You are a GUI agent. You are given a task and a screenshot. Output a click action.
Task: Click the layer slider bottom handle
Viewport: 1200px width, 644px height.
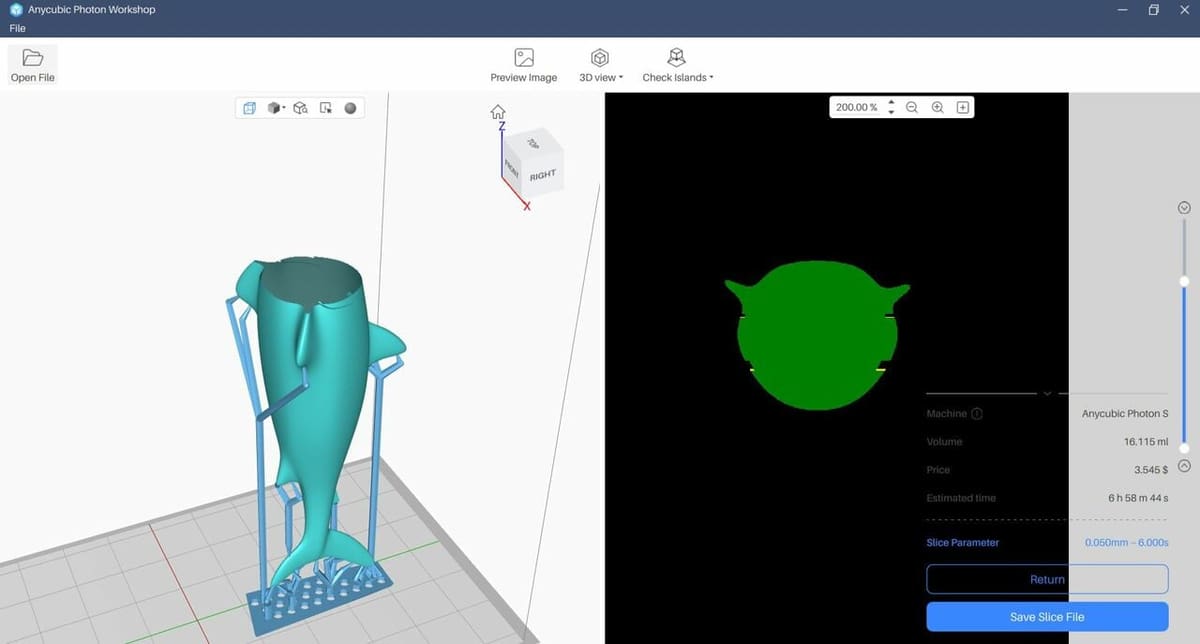point(1184,448)
